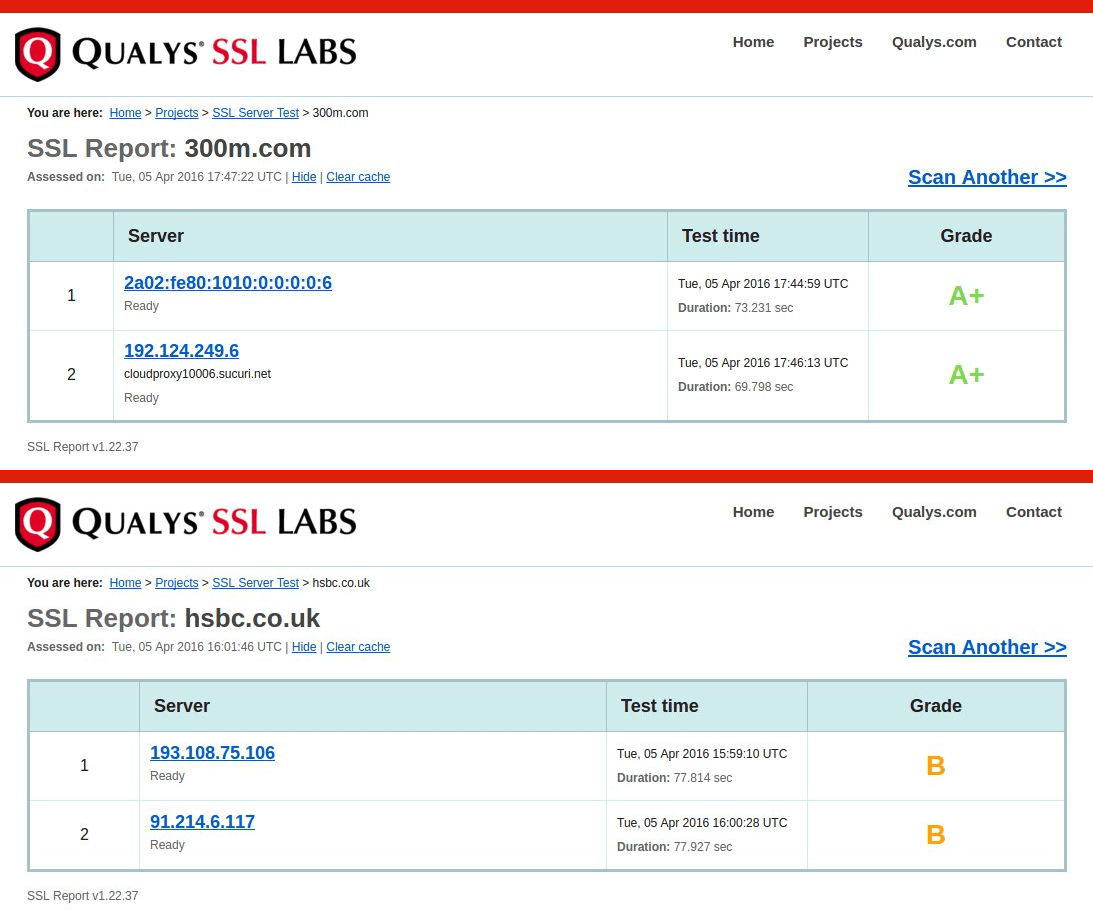Click 'Ready' status under 91.214.6.117
1093x920 pixels.
(x=167, y=845)
